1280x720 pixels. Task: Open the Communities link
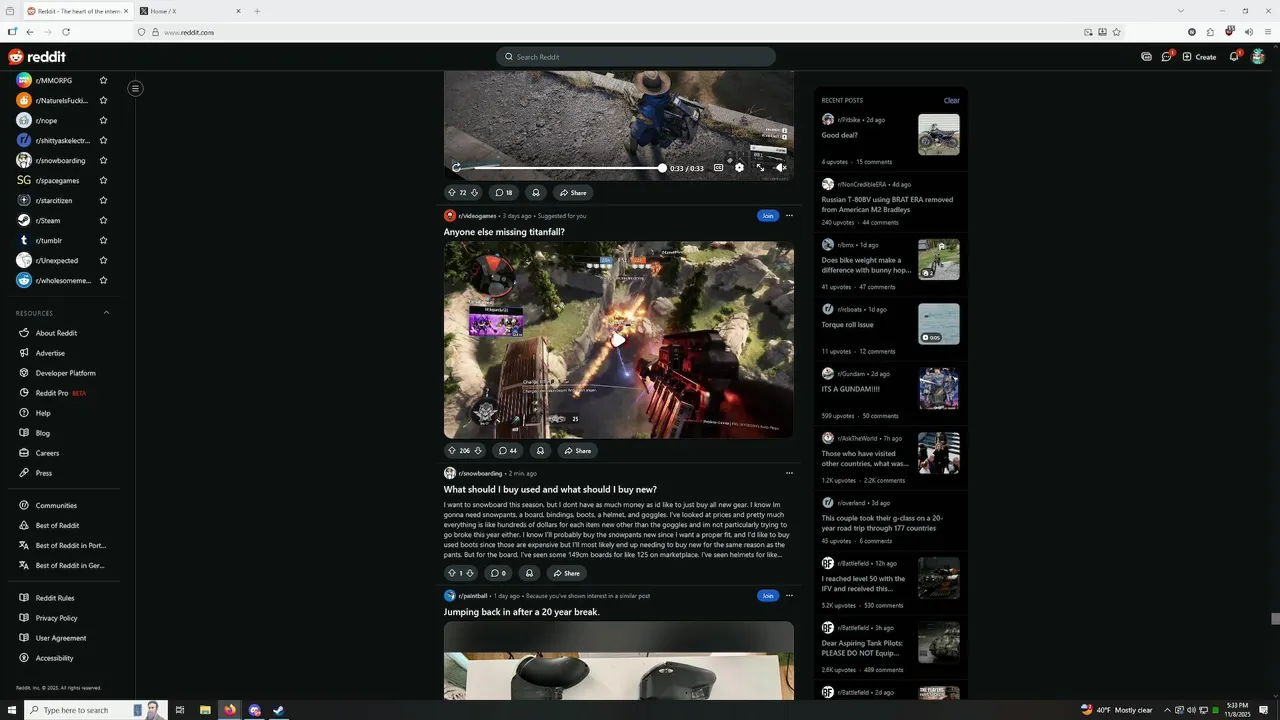tap(56, 505)
